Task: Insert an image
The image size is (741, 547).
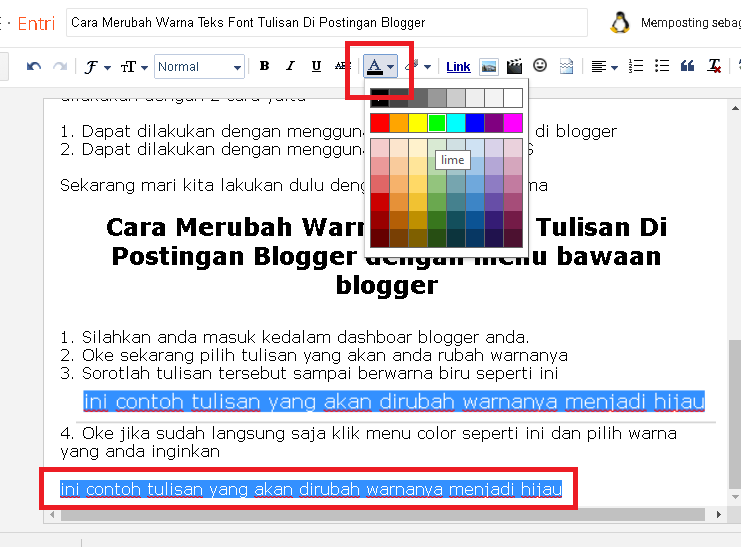Action: [x=489, y=67]
